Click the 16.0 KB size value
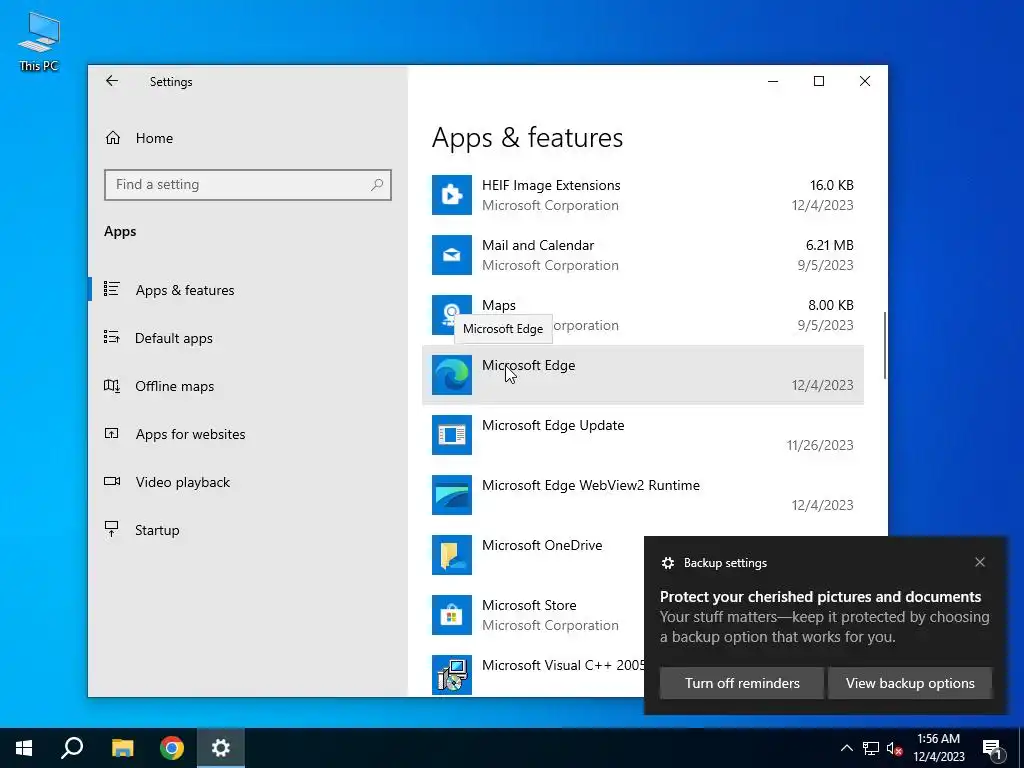Image resolution: width=1024 pixels, height=768 pixels. click(x=831, y=185)
